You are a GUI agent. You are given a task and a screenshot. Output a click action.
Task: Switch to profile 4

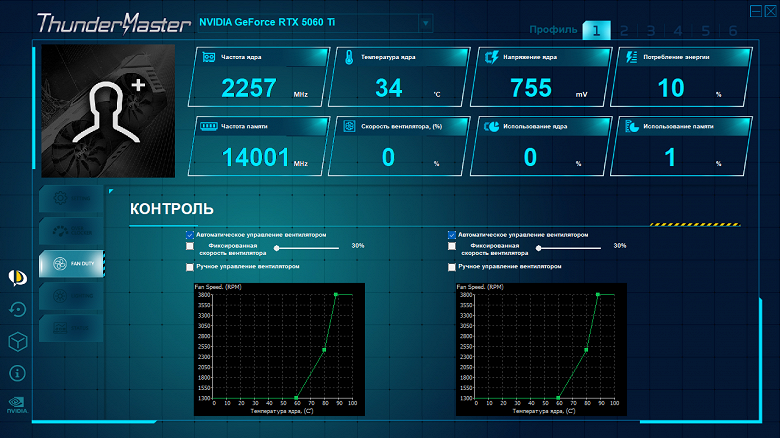click(678, 31)
